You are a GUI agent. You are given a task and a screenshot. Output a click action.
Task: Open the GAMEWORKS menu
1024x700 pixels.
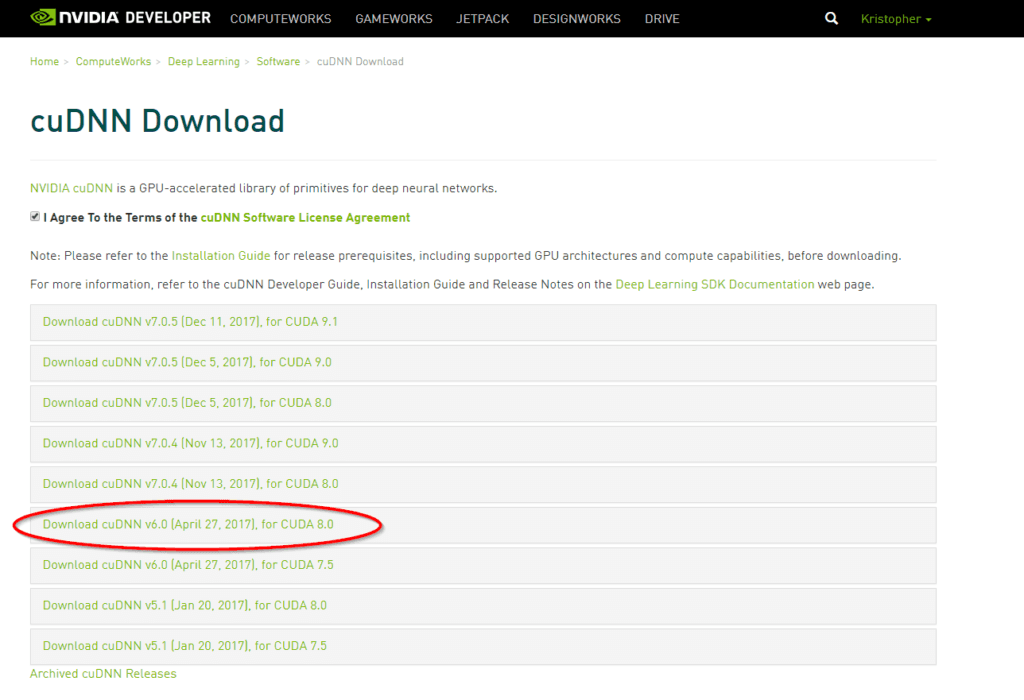[394, 19]
